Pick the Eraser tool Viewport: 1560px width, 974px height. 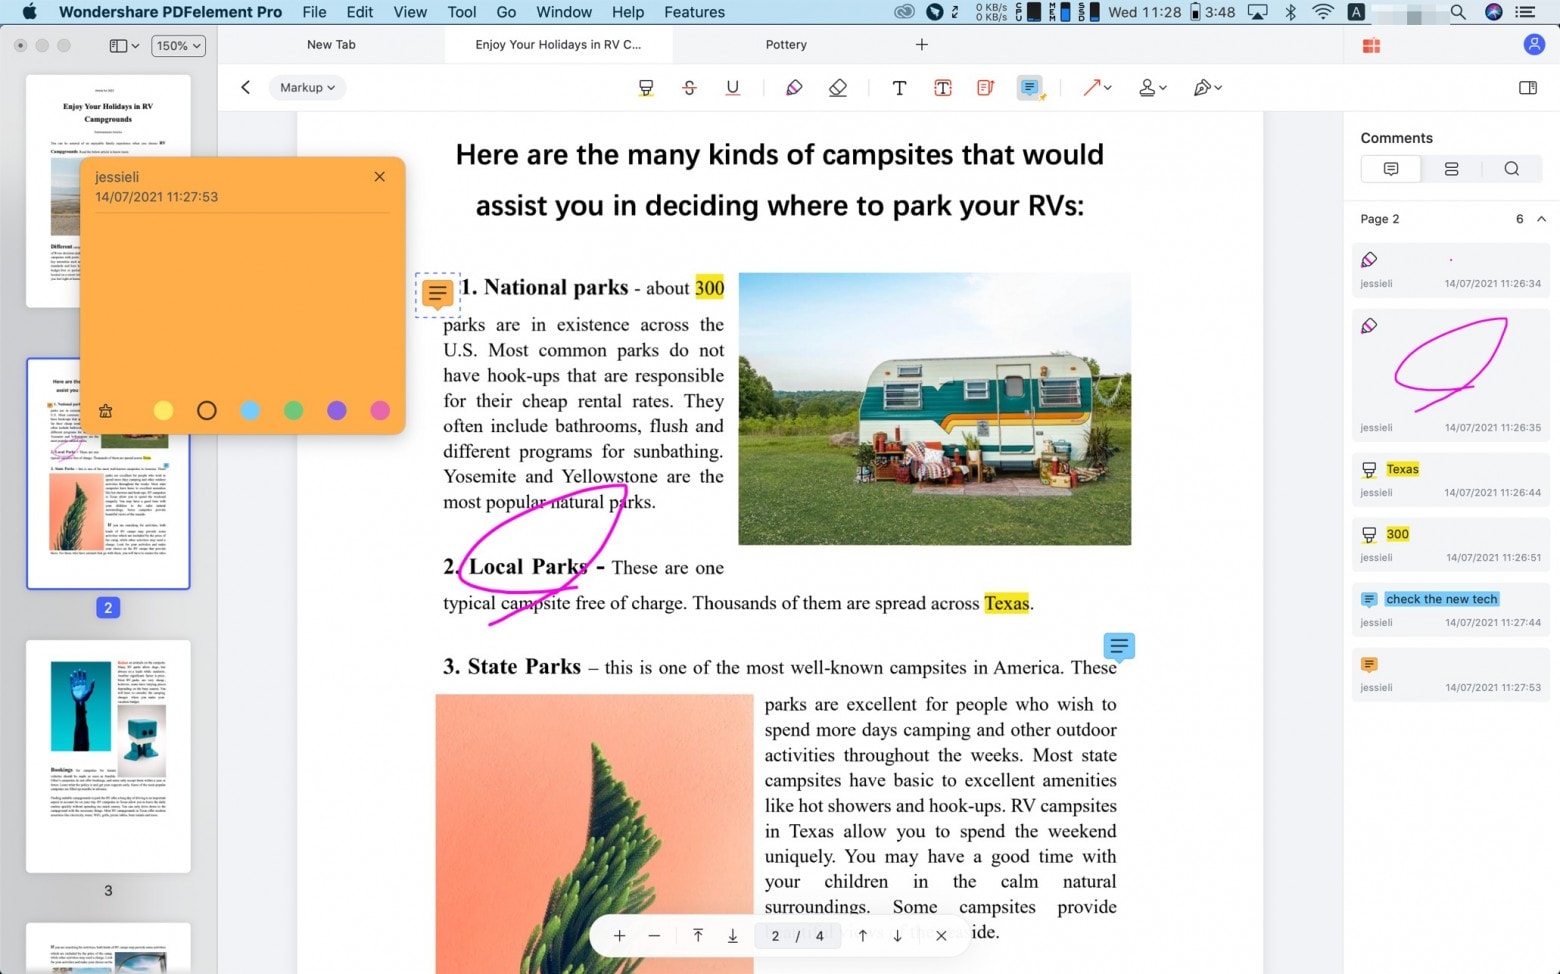click(x=838, y=88)
